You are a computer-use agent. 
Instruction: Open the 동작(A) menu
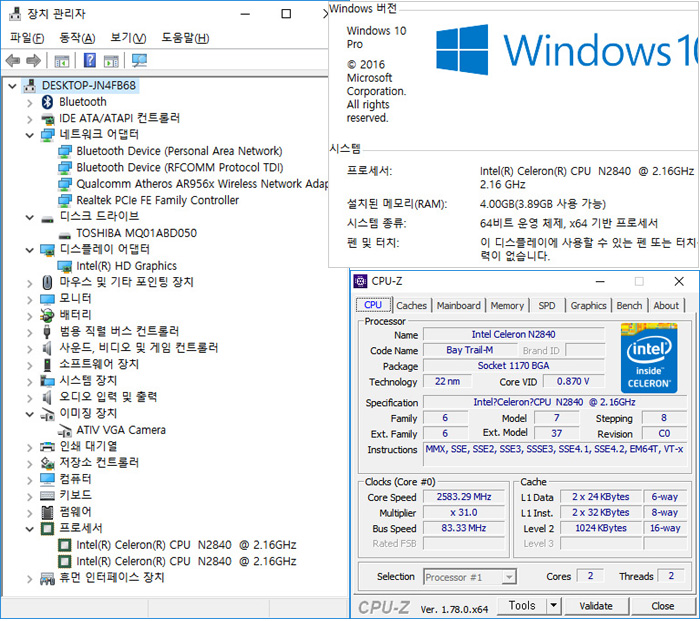pyautogui.click(x=77, y=38)
